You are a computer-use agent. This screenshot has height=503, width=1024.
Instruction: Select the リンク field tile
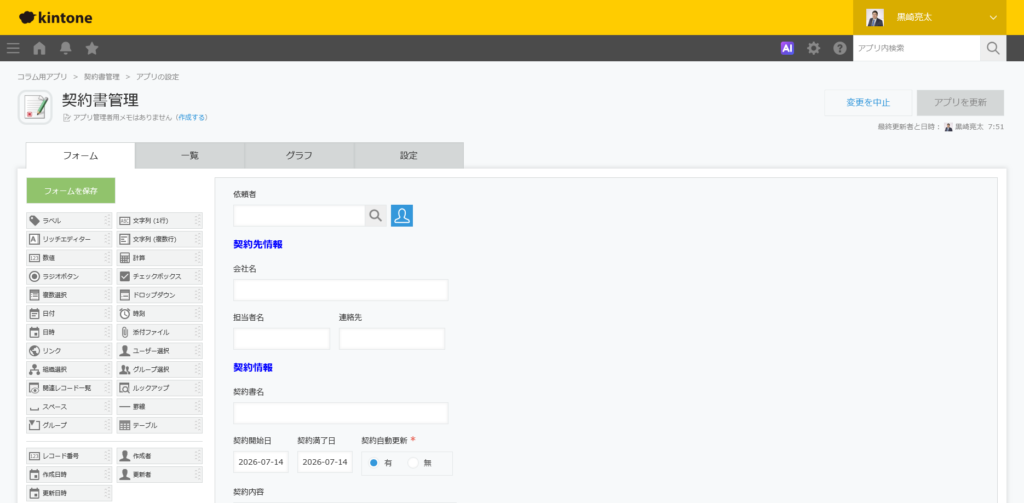69,351
